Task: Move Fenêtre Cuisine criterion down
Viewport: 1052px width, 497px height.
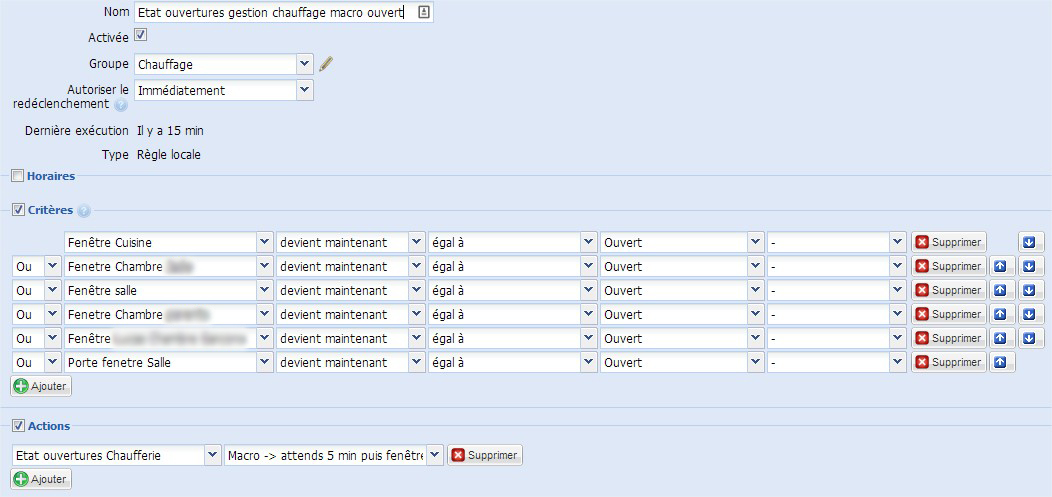Action: point(1030,242)
